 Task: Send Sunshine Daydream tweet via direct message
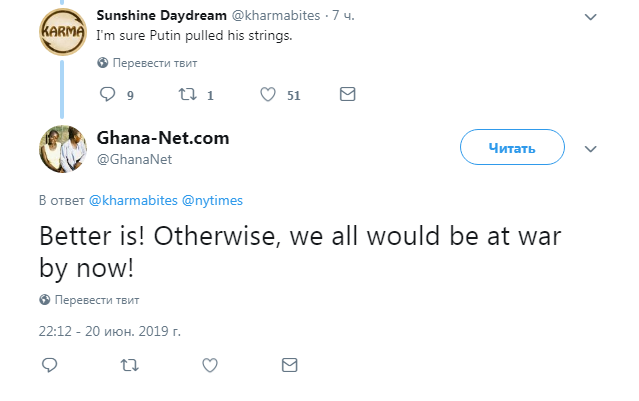[348, 95]
